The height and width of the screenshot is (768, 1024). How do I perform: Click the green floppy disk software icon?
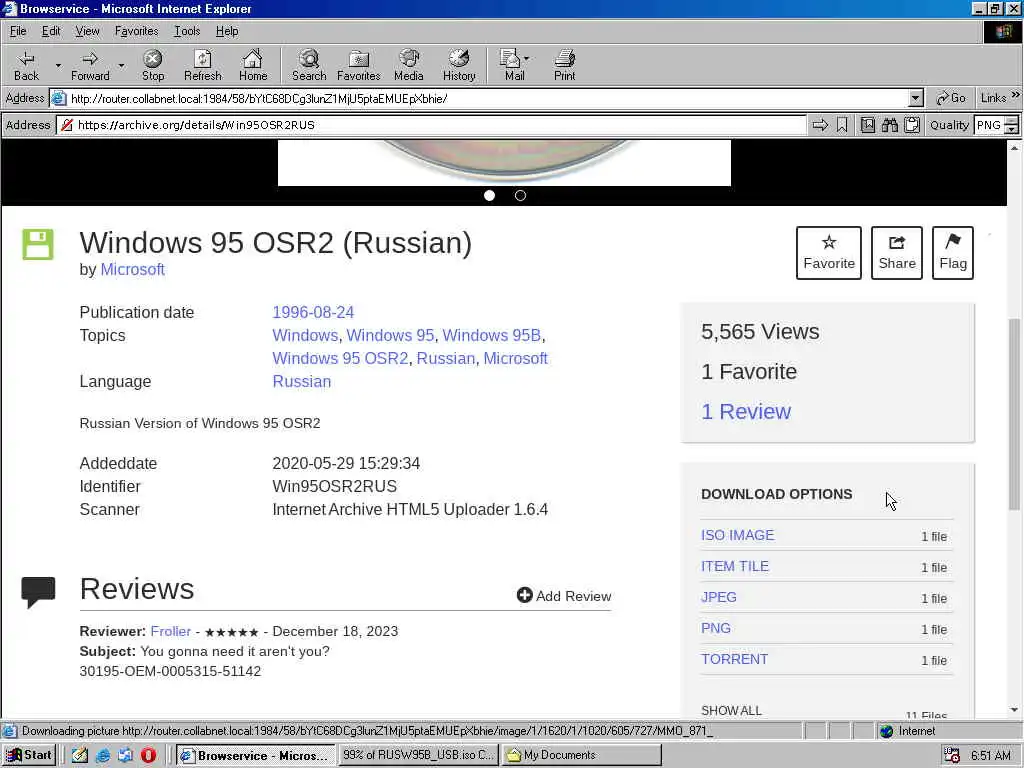[x=38, y=244]
